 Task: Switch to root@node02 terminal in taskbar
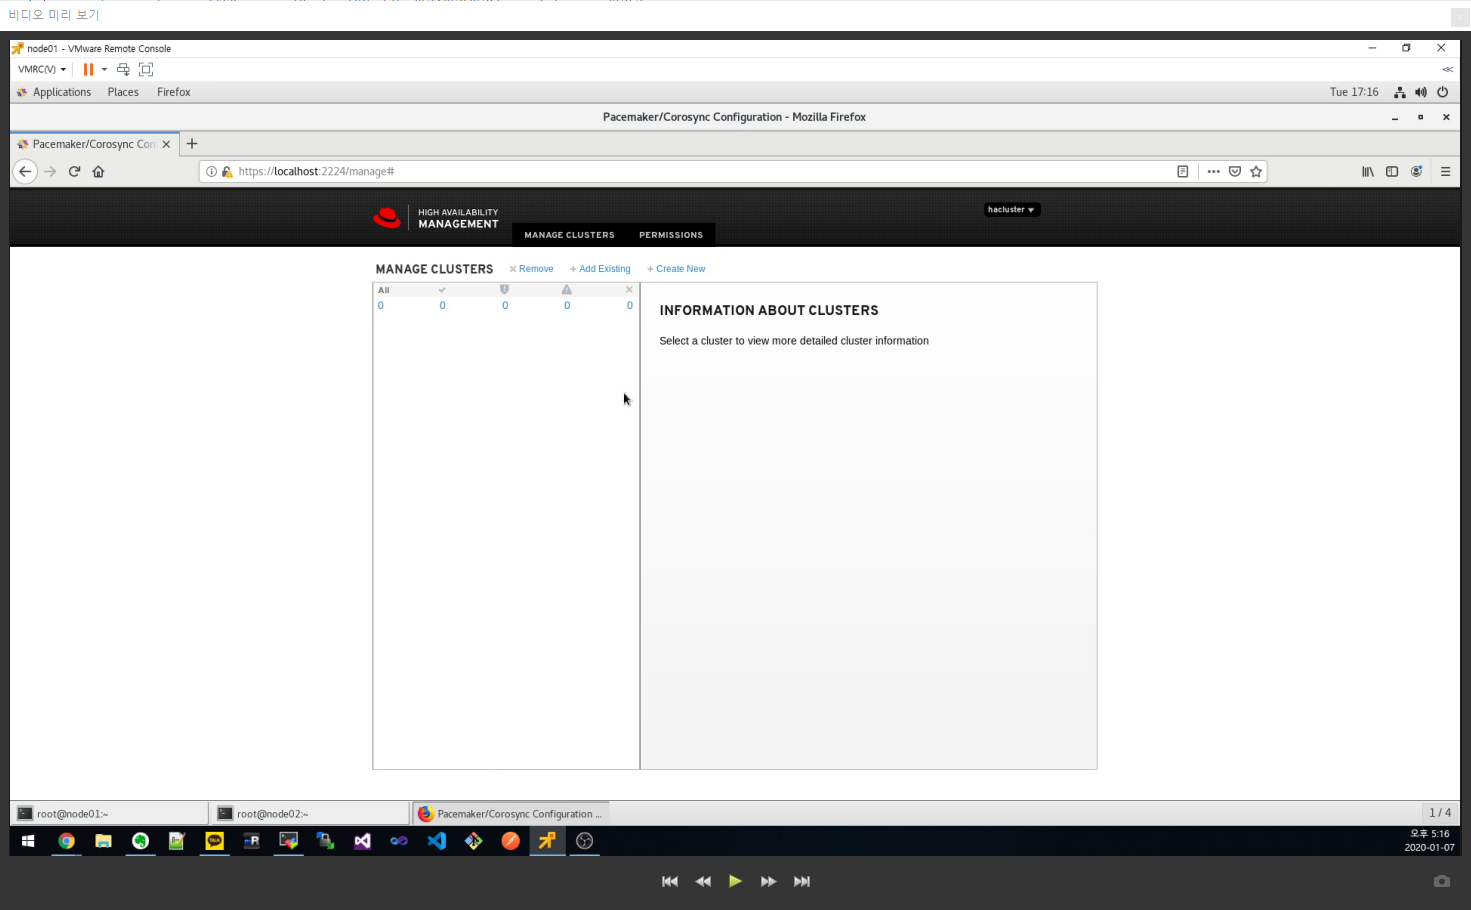coord(310,814)
